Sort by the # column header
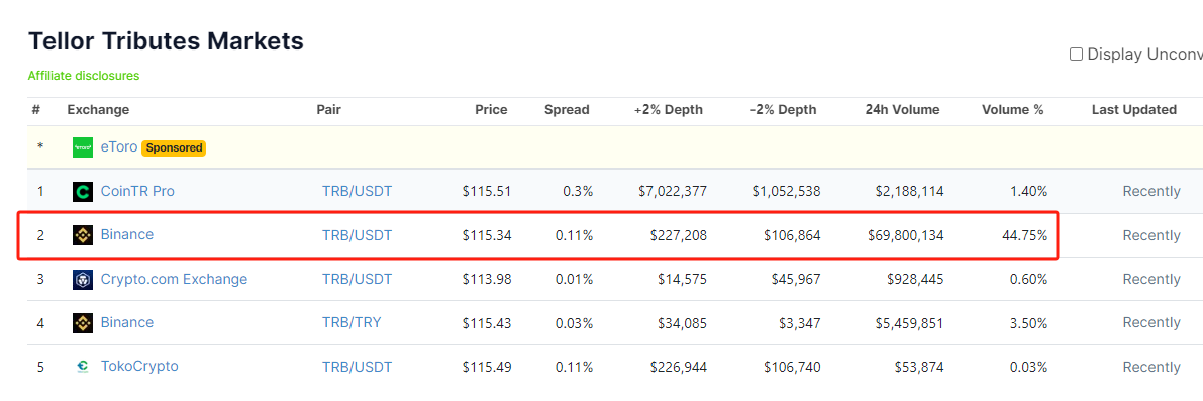 point(35,110)
